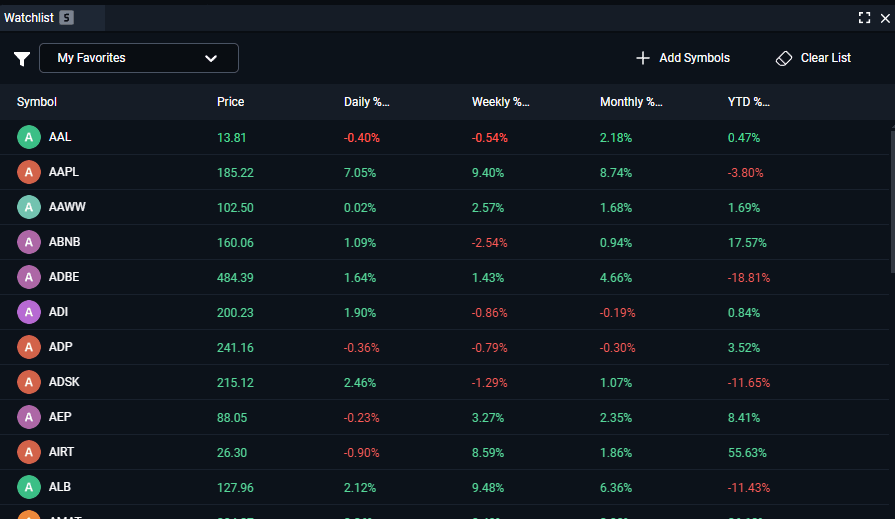
Task: Sort by Monthly % column header
Action: pyautogui.click(x=631, y=102)
